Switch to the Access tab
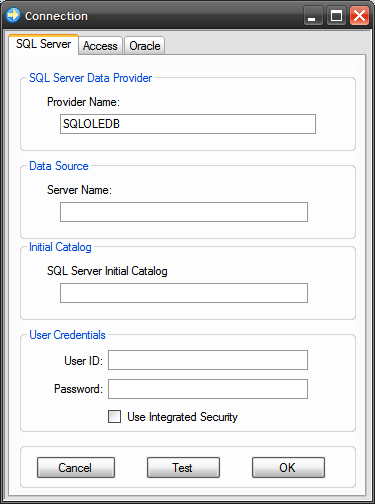375x504 pixels. [x=100, y=46]
